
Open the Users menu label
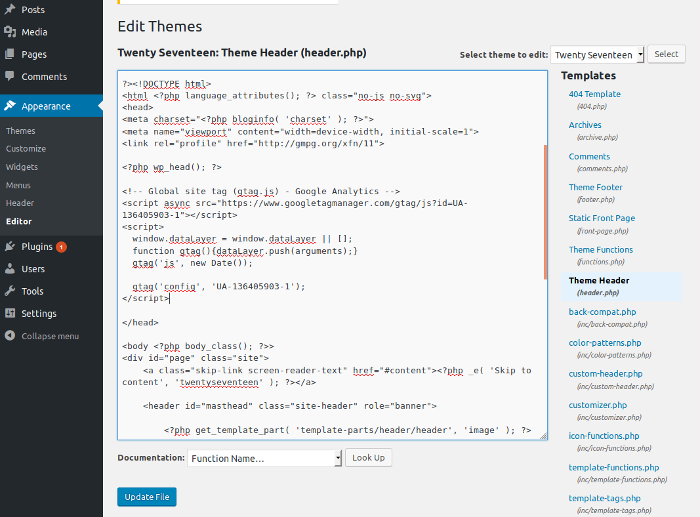pyautogui.click(x=33, y=269)
